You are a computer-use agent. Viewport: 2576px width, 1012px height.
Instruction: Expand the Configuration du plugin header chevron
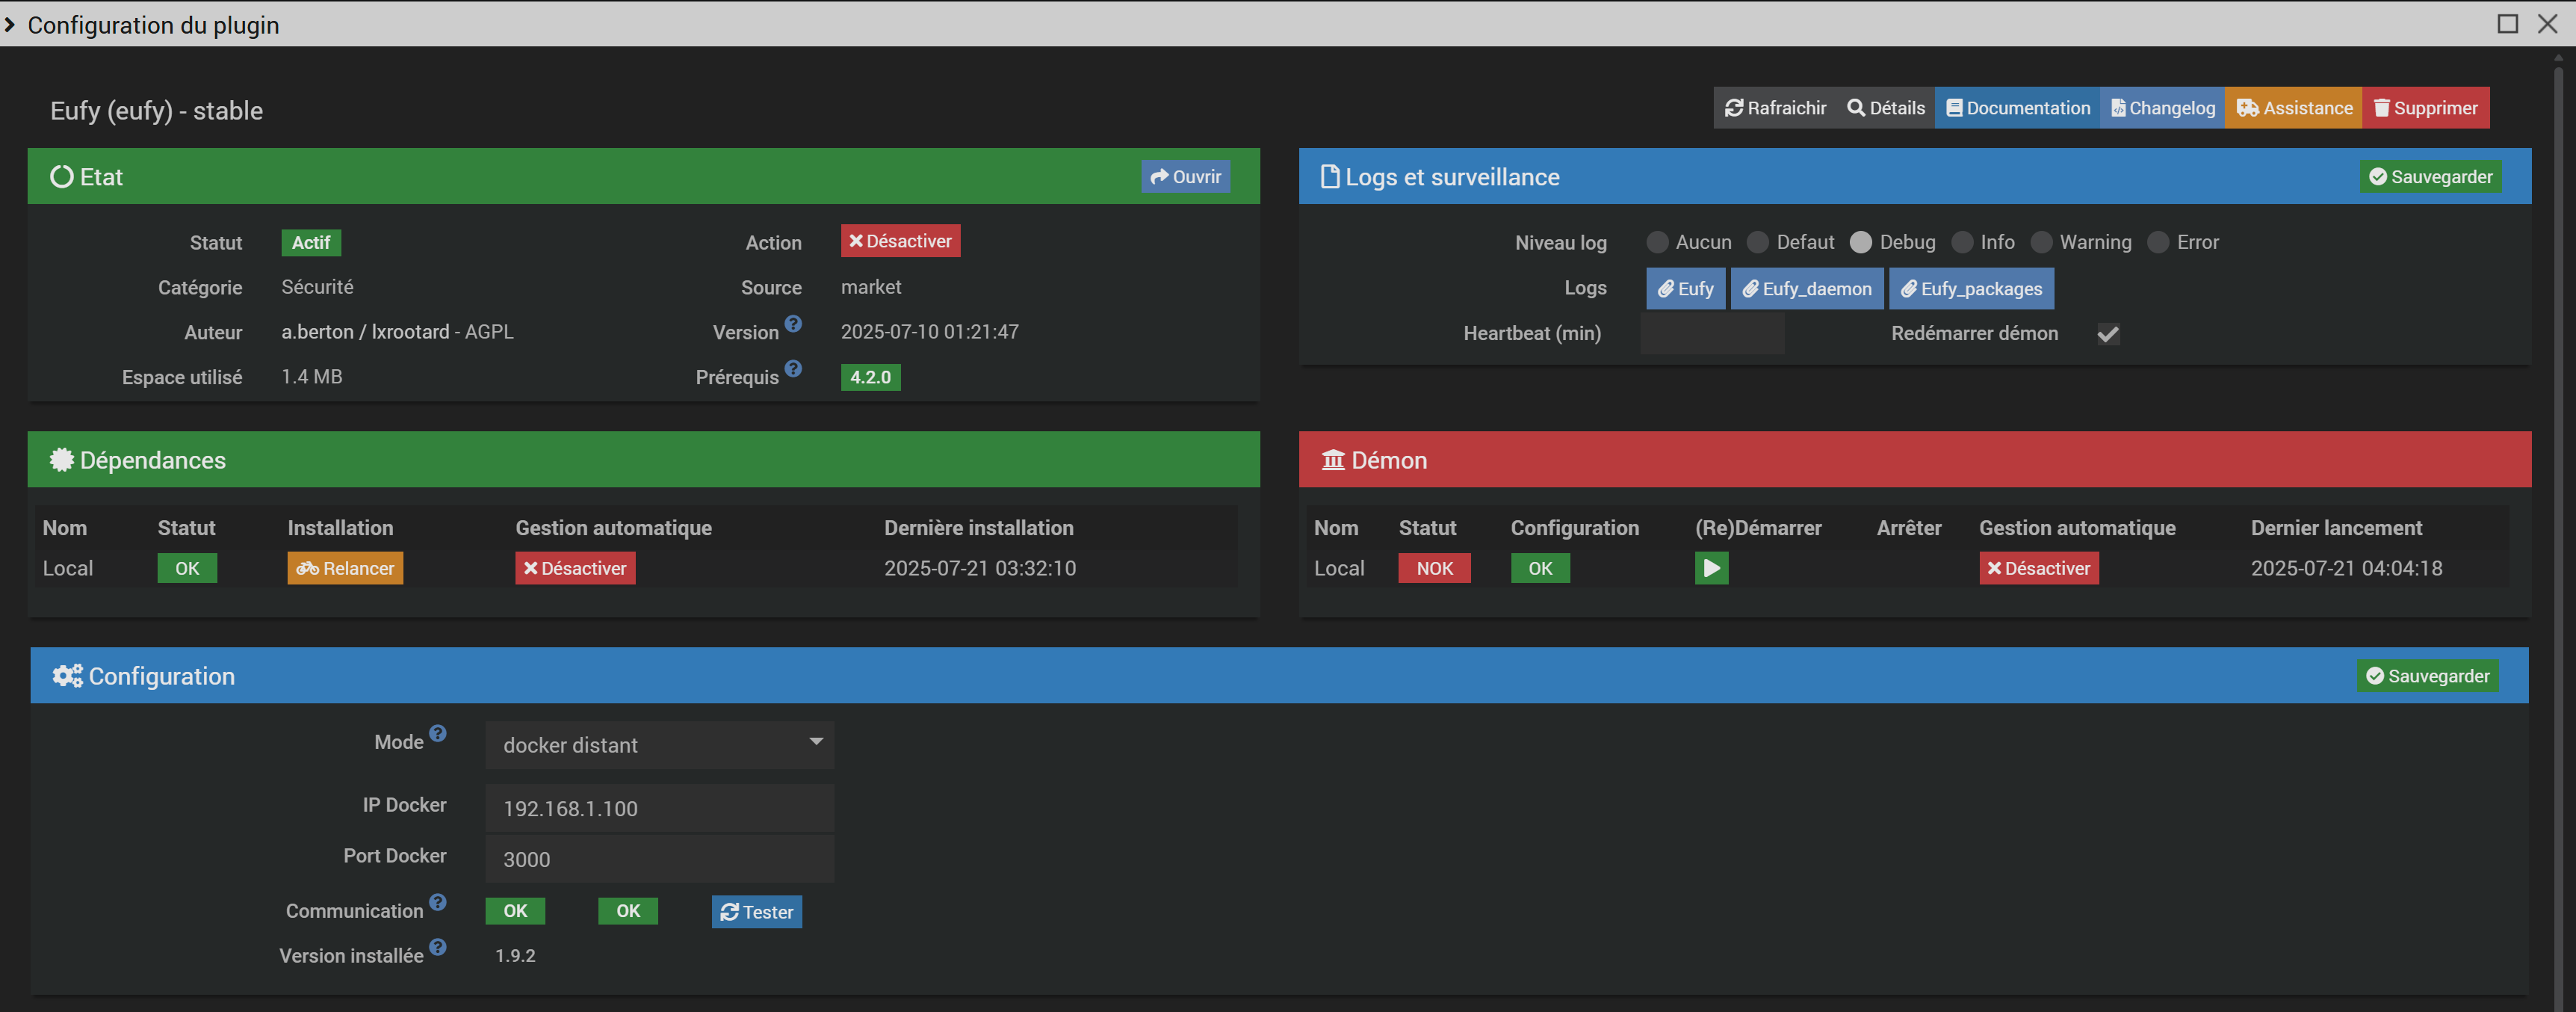[x=10, y=25]
